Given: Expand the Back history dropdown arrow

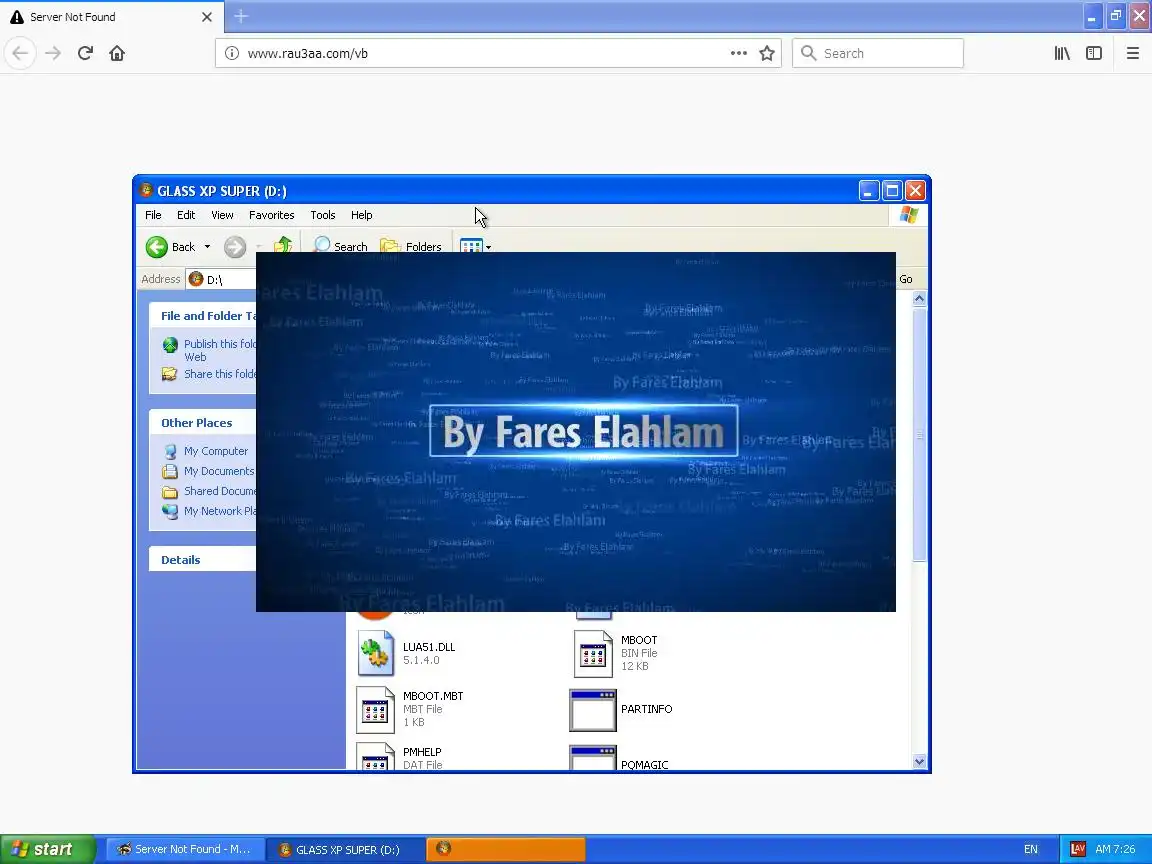Looking at the screenshot, I should pyautogui.click(x=207, y=247).
